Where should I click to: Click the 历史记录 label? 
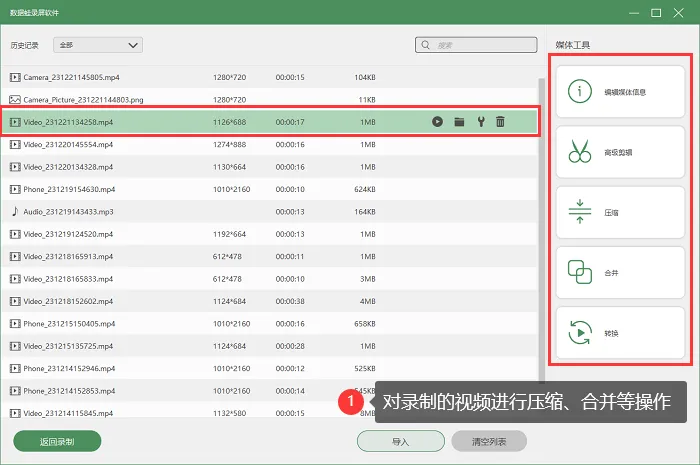click(x=25, y=45)
